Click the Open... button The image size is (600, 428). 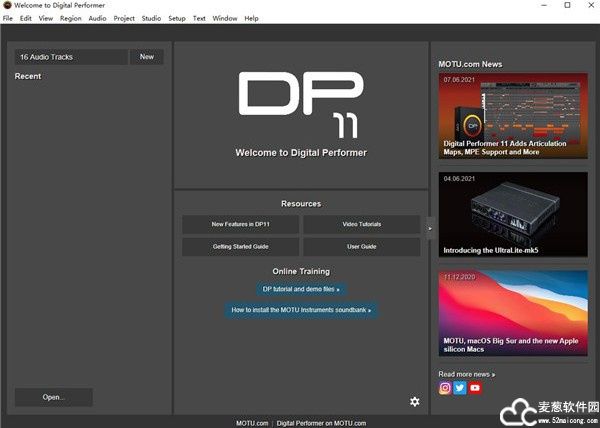point(54,397)
